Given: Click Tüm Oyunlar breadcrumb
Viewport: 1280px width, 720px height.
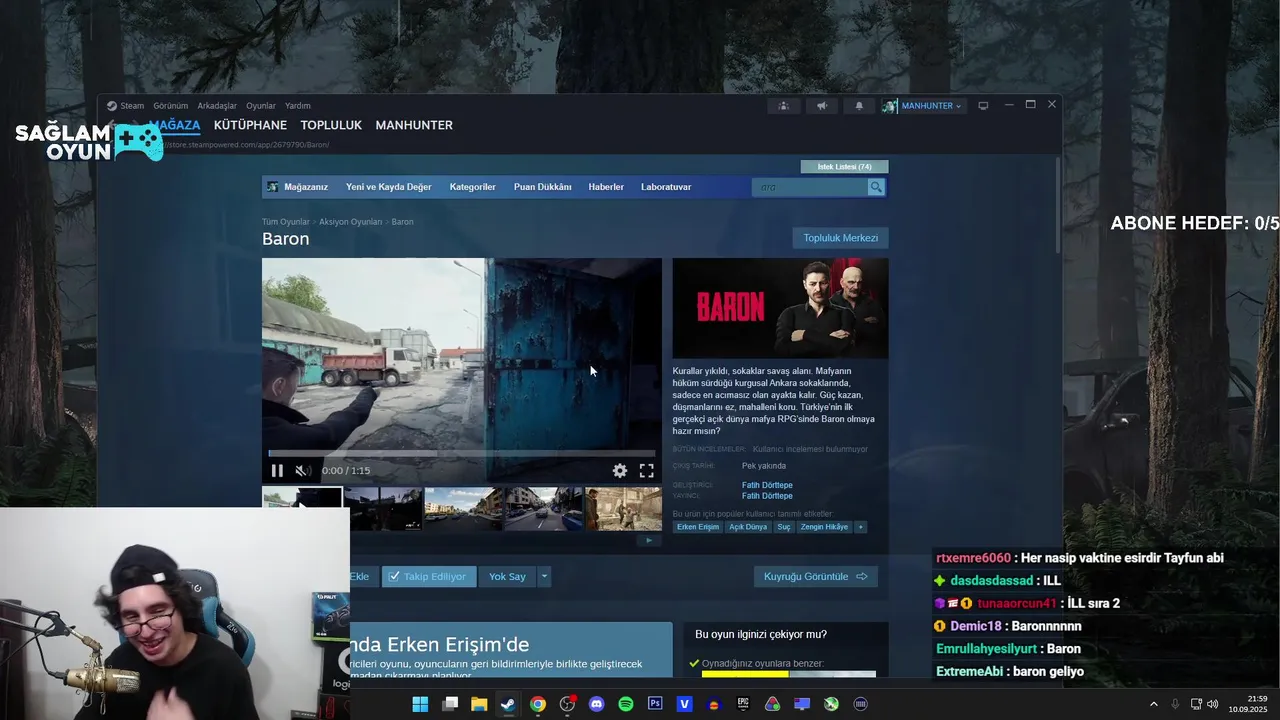Looking at the screenshot, I should click(286, 222).
